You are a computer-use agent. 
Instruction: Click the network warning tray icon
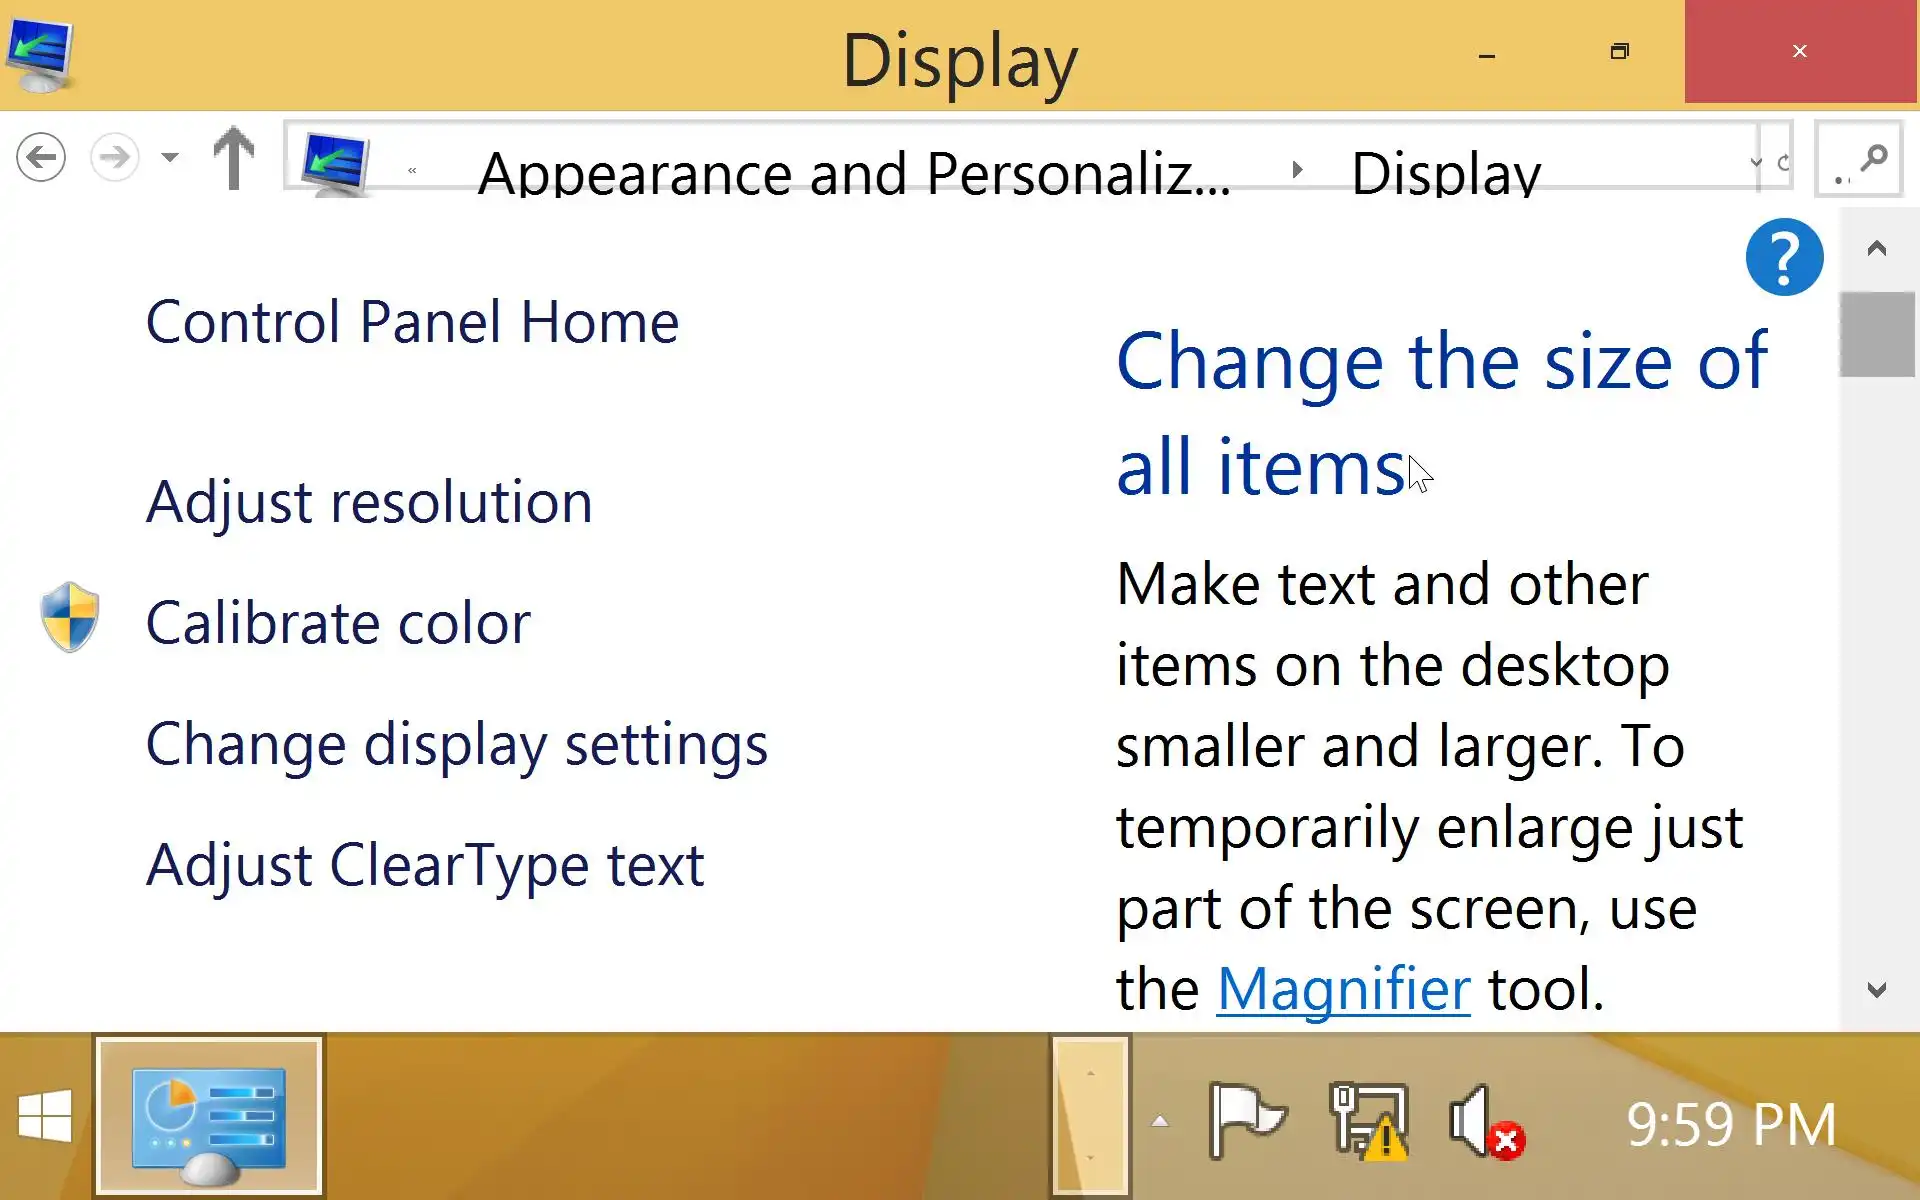[x=1368, y=1121]
